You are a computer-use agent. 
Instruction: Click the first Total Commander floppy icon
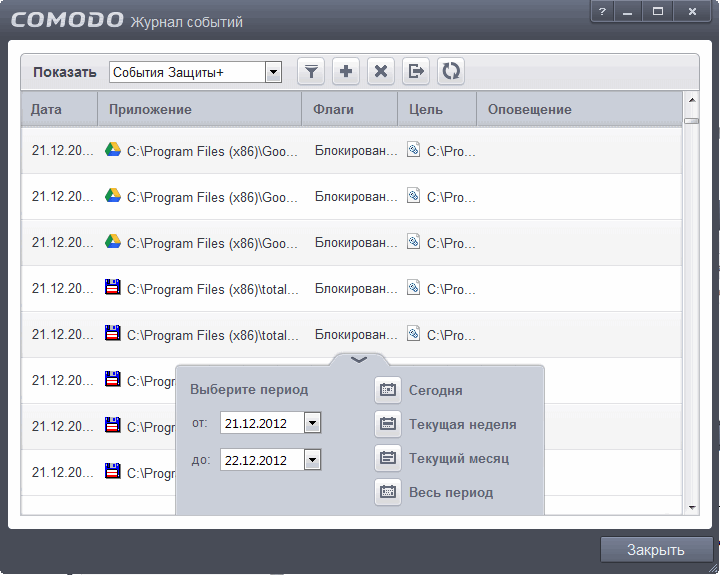[x=112, y=288]
